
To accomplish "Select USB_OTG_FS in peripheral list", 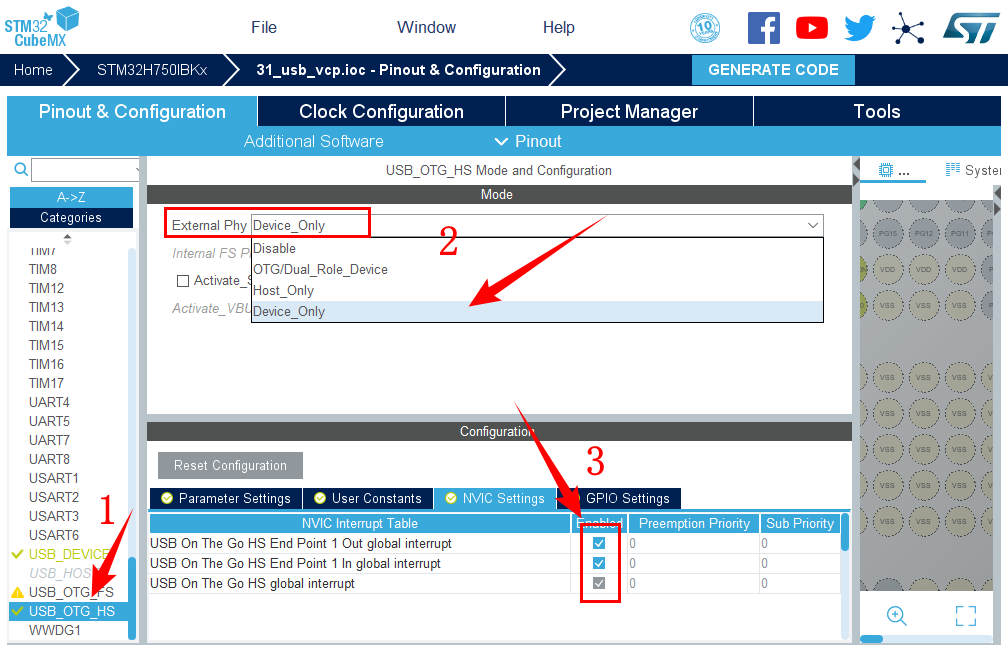I will pyautogui.click(x=71, y=592).
